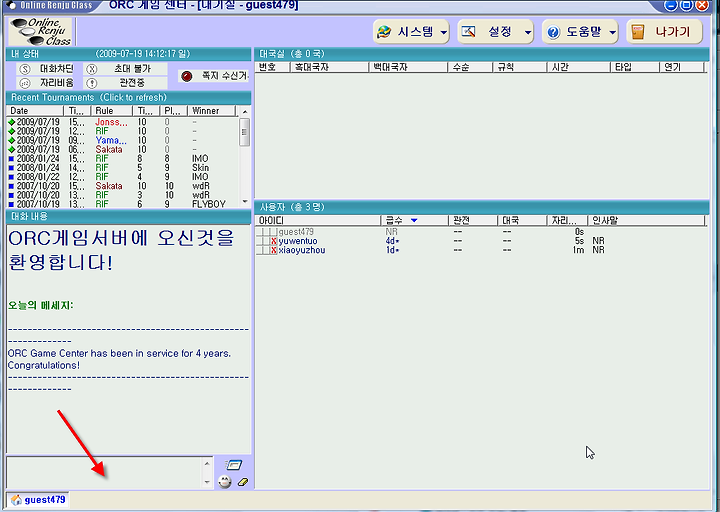Image resolution: width=720 pixels, height=512 pixels.
Task: Click the 나가기 exit button
Action: tap(664, 32)
